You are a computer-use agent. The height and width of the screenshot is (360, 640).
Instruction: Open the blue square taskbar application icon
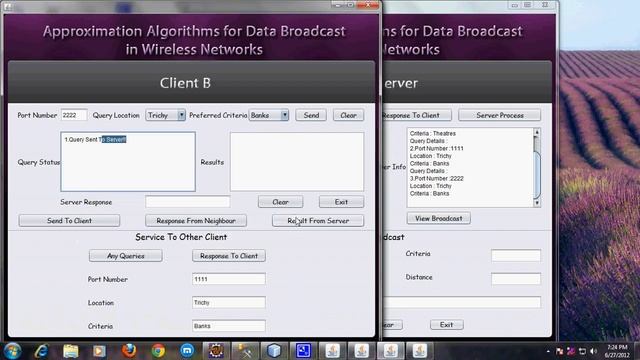[x=303, y=351]
